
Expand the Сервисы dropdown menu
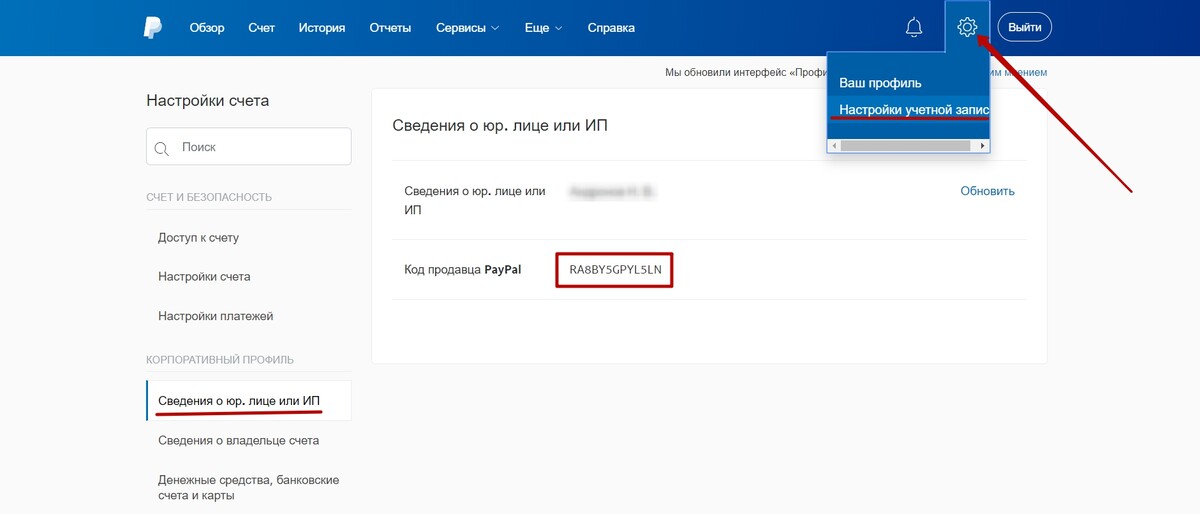coord(467,28)
